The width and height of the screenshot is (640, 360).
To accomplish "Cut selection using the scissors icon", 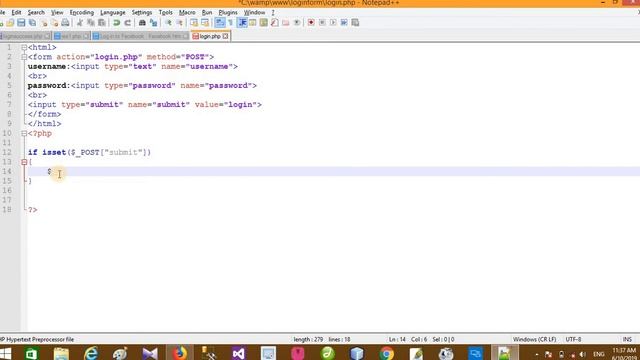I will pos(80,22).
